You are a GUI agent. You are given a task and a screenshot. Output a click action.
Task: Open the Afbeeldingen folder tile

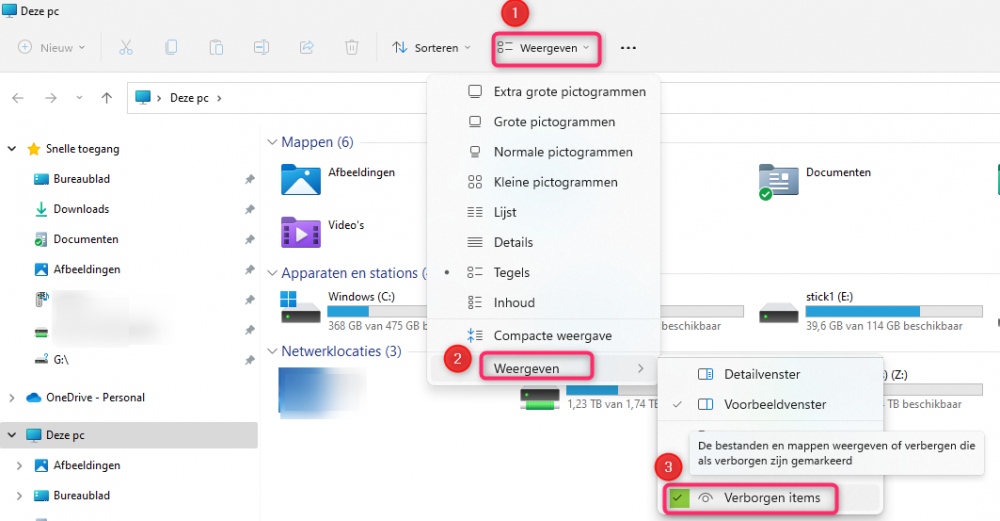coord(338,180)
